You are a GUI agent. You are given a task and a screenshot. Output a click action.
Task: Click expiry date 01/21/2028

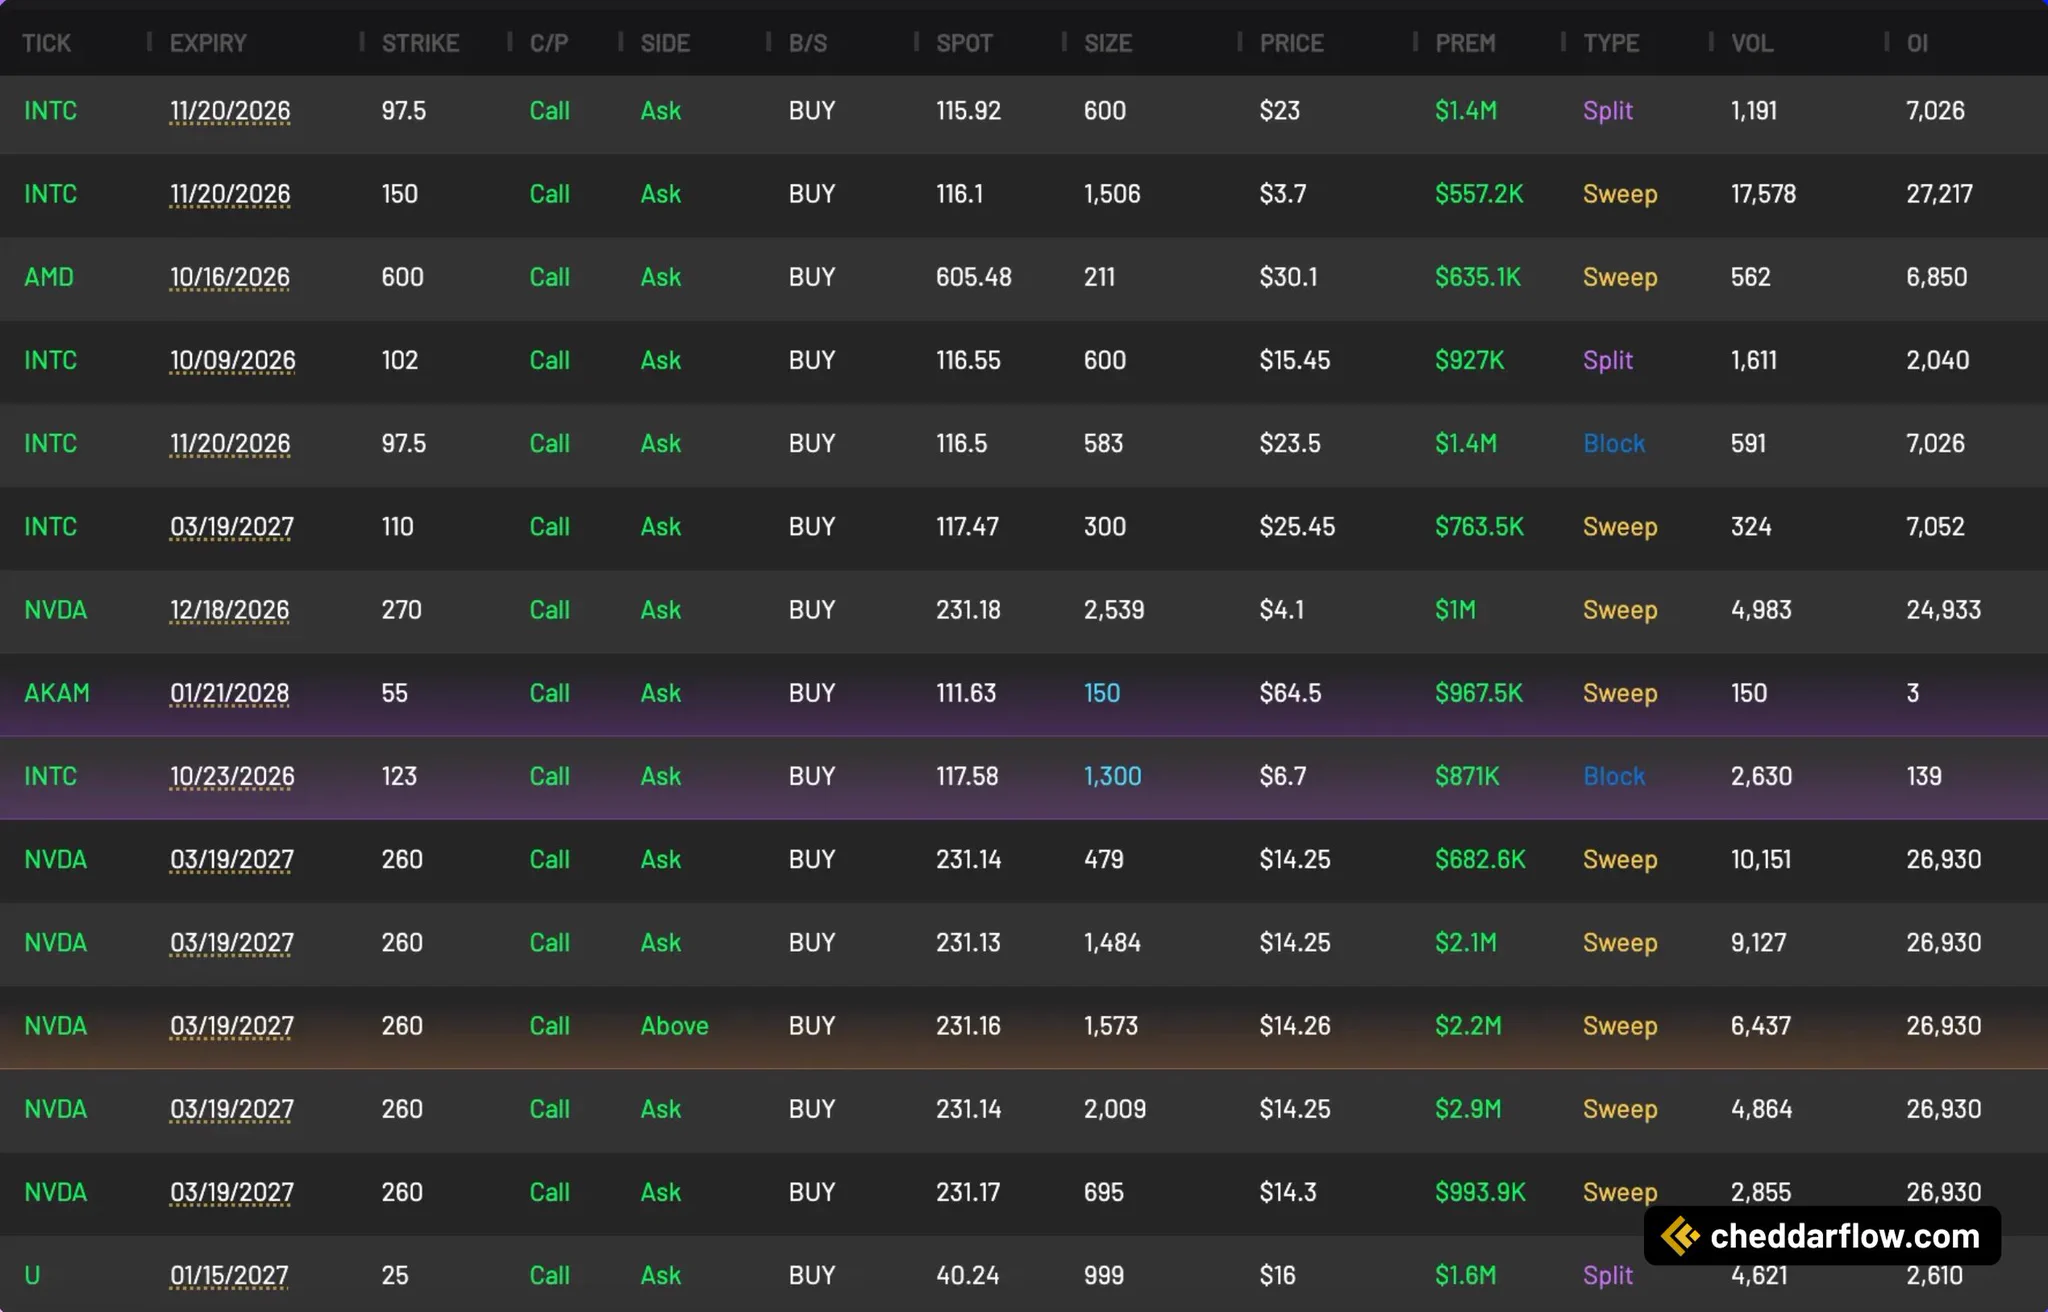click(x=229, y=693)
